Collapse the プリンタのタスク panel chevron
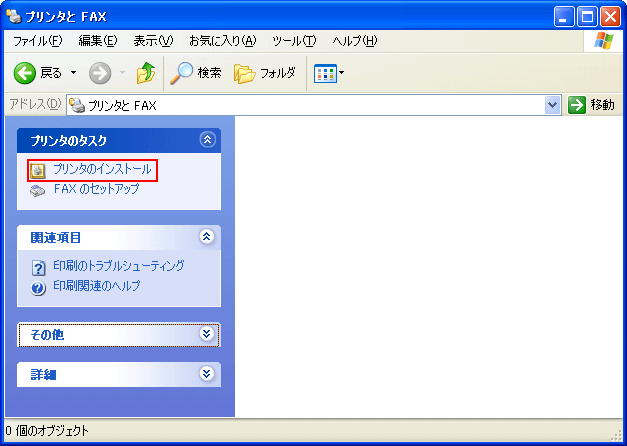Viewport: 627px width, 446px height. point(207,140)
